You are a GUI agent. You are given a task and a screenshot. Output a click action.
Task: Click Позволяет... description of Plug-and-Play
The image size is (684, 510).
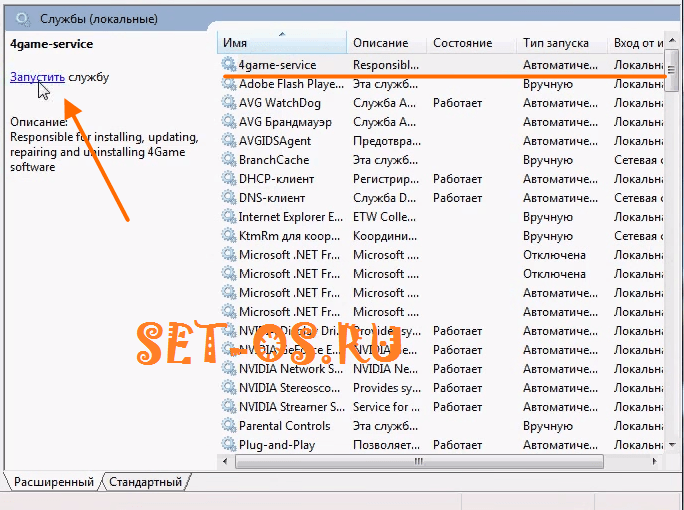[x=386, y=445]
